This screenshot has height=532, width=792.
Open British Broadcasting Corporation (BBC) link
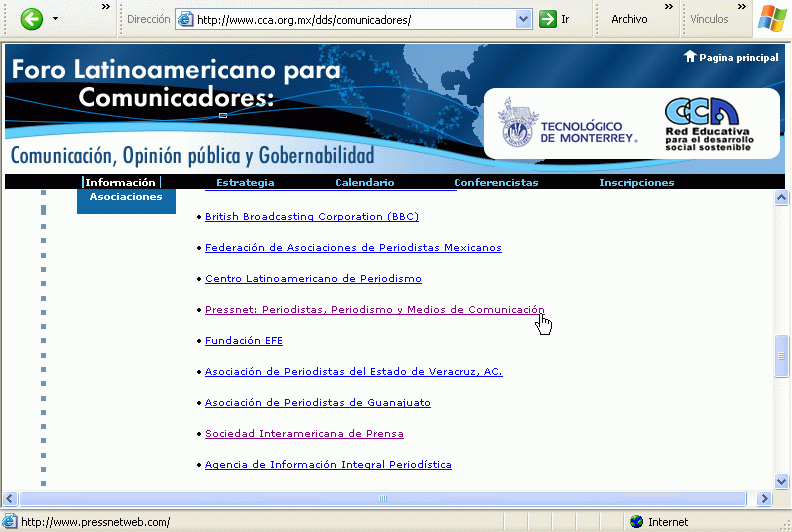[312, 217]
